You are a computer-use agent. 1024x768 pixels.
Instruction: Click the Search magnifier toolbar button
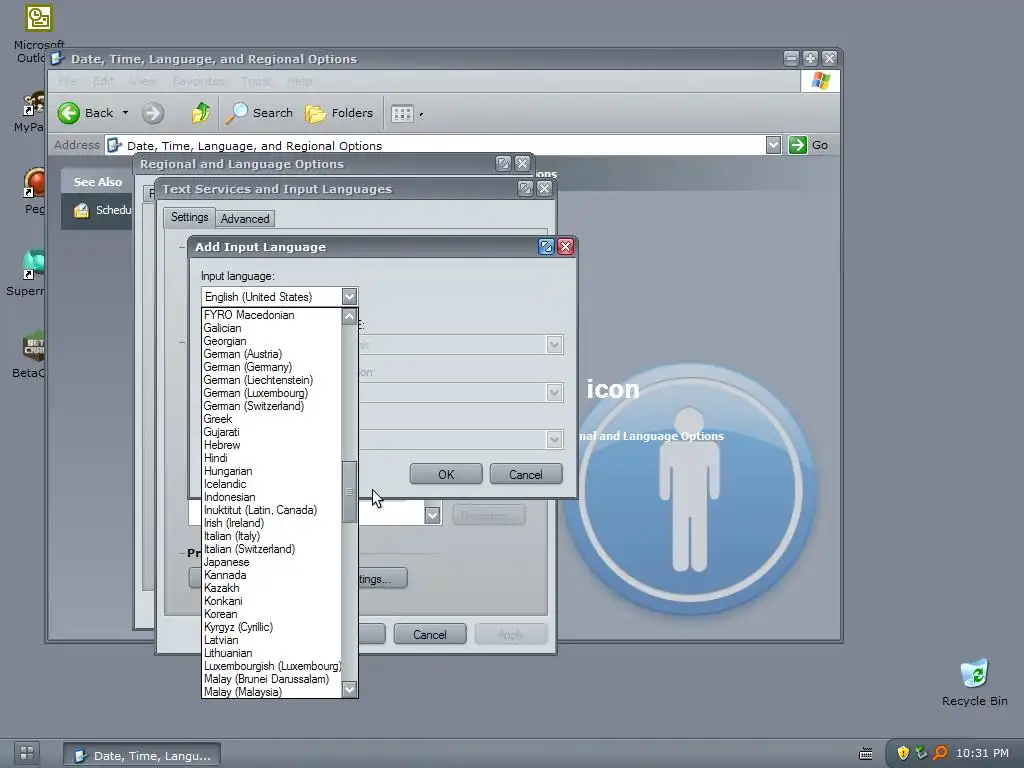point(259,113)
